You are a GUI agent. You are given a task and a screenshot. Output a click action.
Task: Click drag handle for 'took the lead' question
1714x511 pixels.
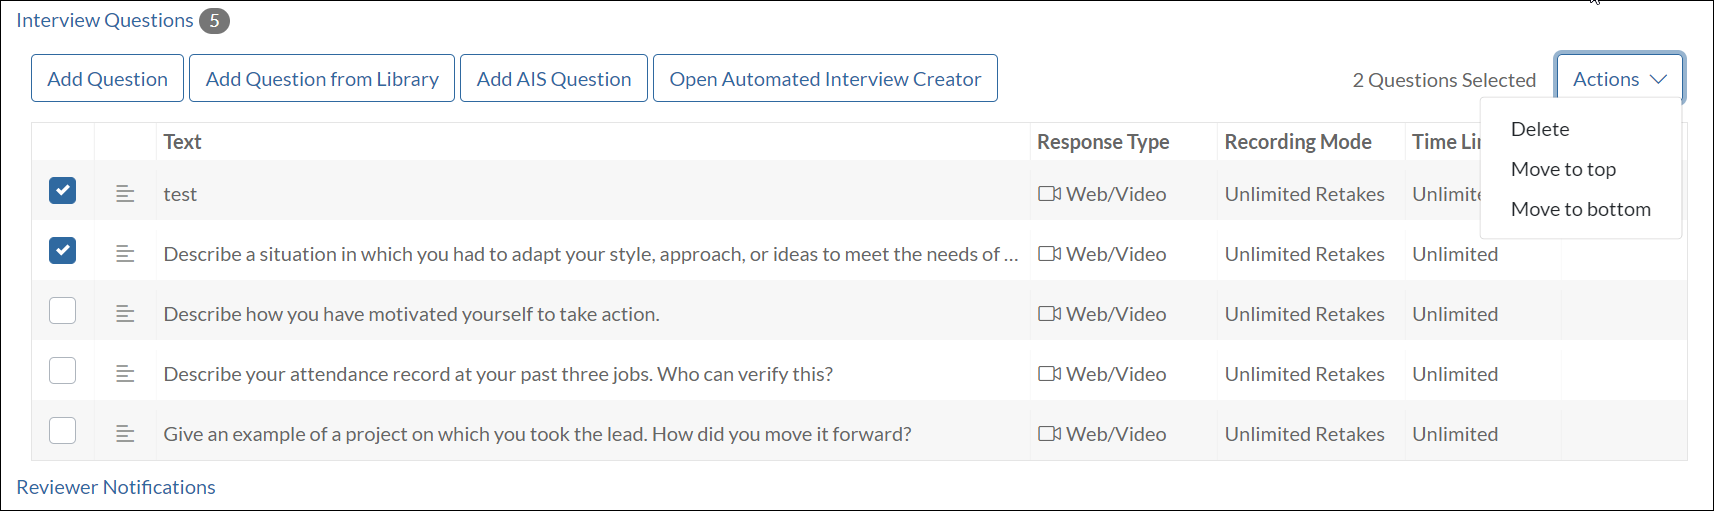125,434
